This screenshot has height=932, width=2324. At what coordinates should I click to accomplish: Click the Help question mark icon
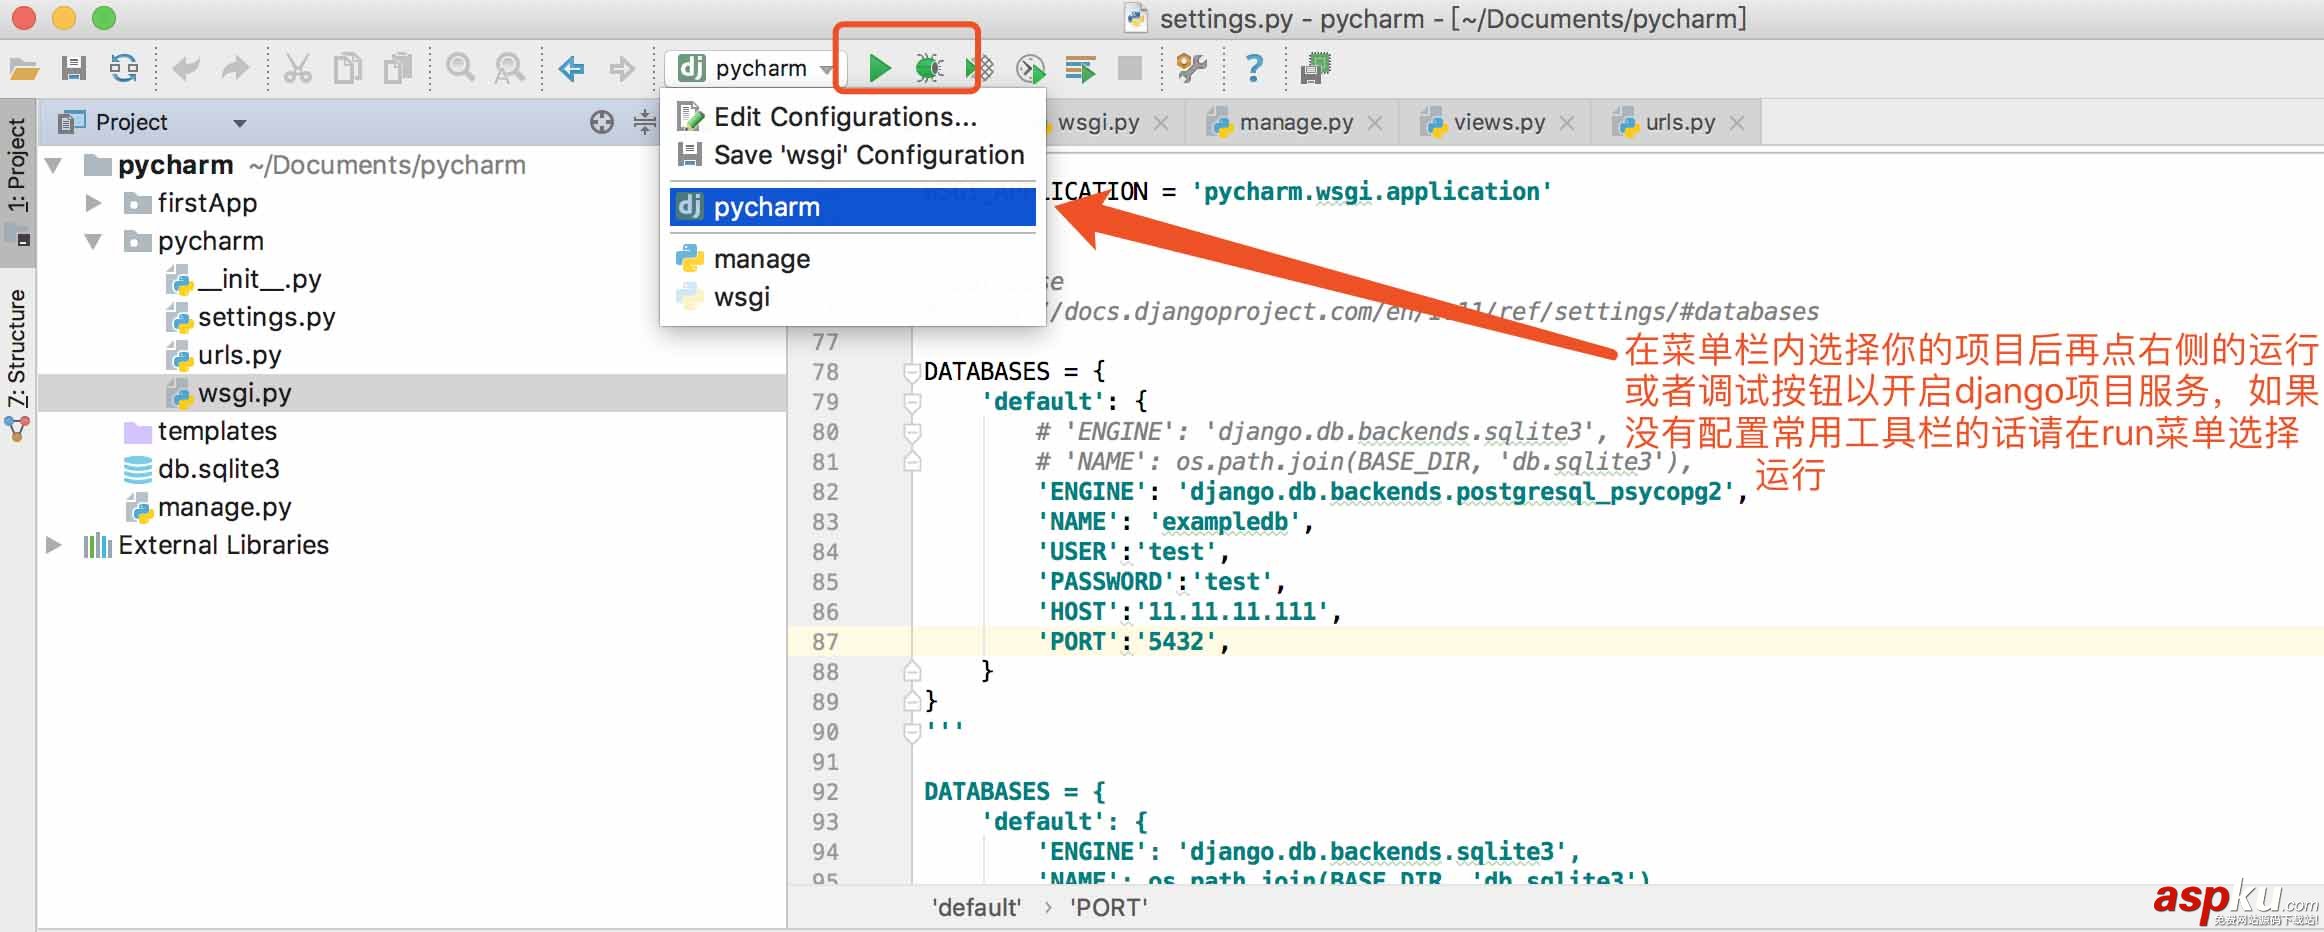1255,68
